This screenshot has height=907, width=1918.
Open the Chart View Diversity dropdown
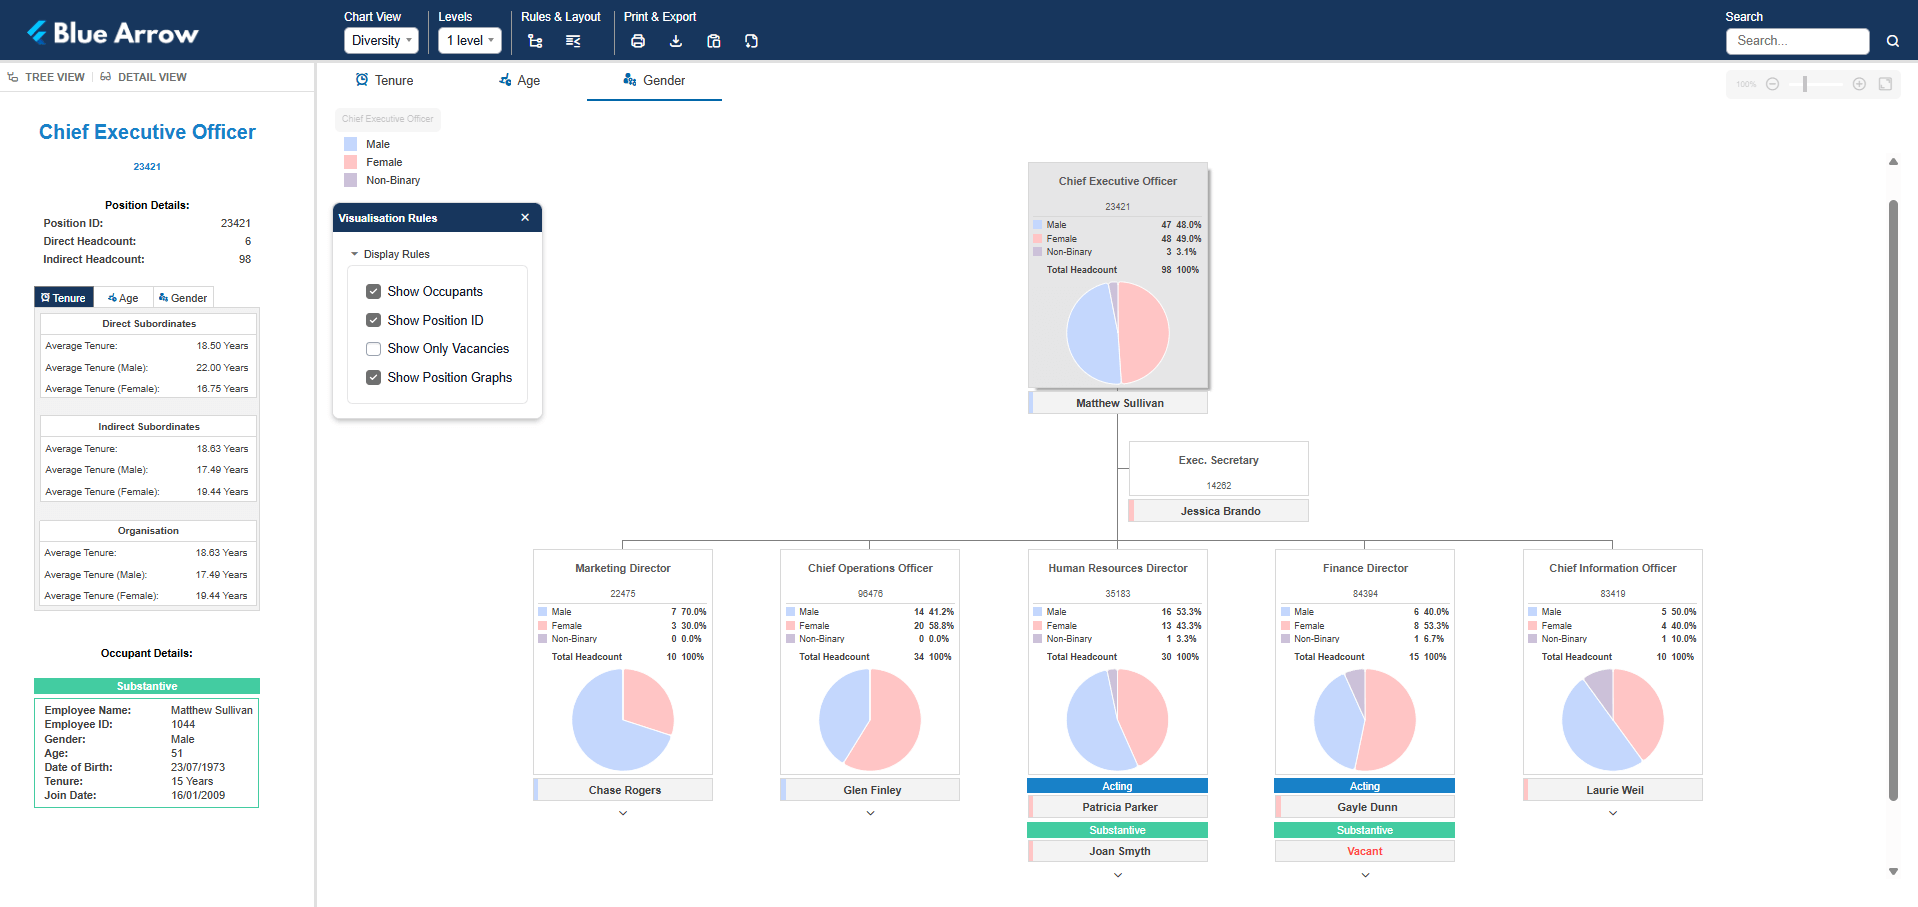(x=381, y=41)
